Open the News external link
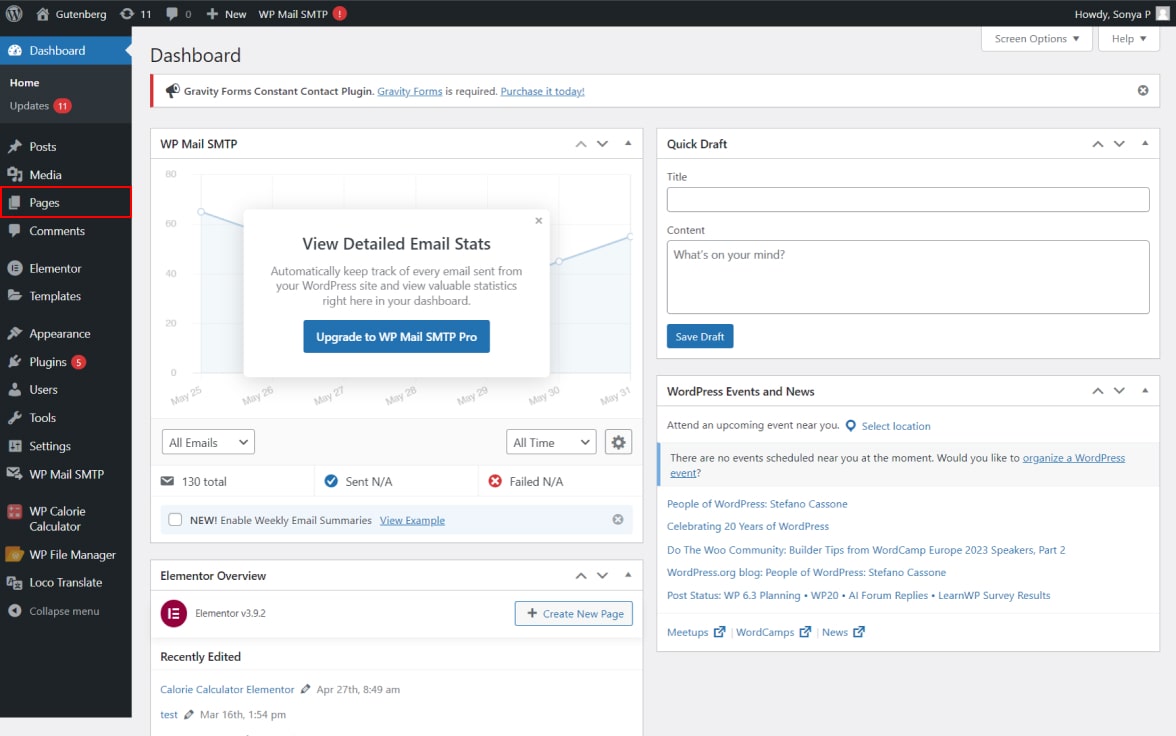Screen dimensions: 1176x736 coord(843,632)
